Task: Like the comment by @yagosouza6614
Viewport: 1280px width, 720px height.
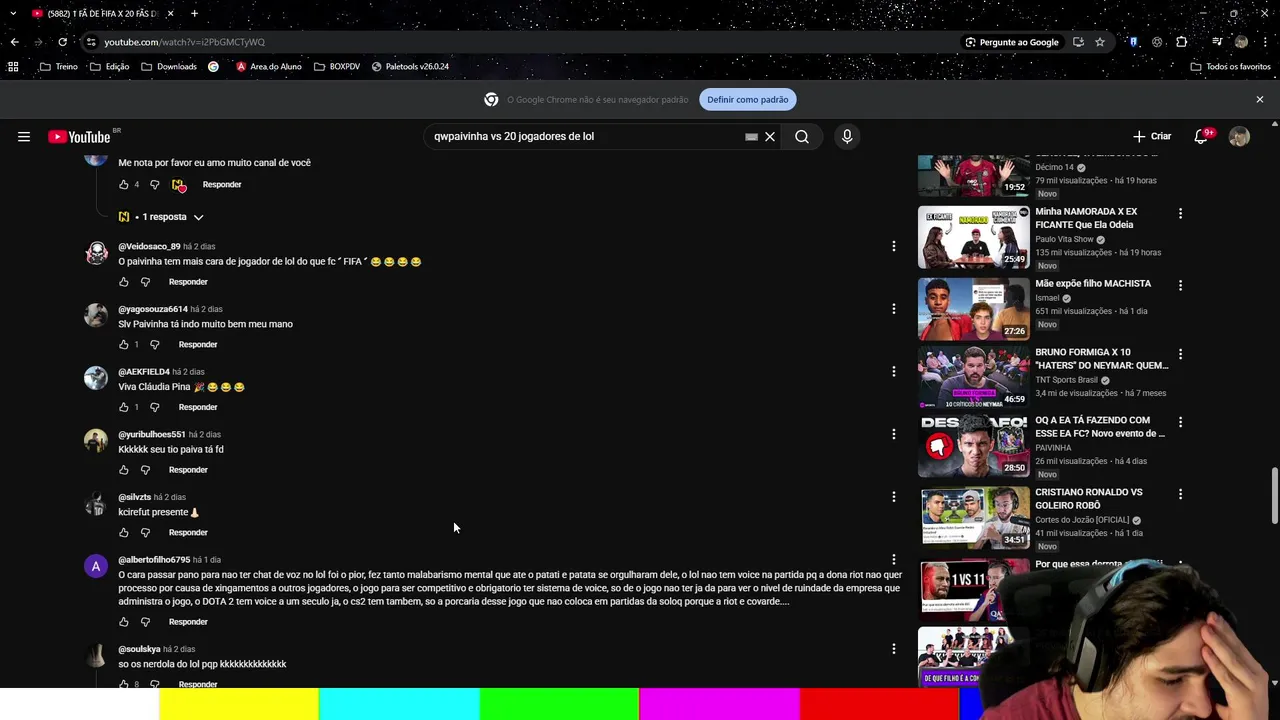Action: pos(124,345)
